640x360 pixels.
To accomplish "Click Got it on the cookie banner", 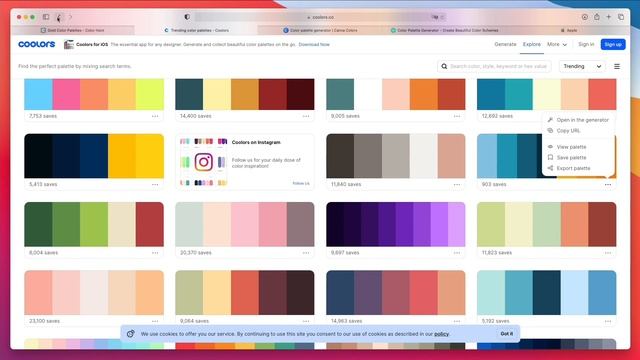I will (x=507, y=334).
